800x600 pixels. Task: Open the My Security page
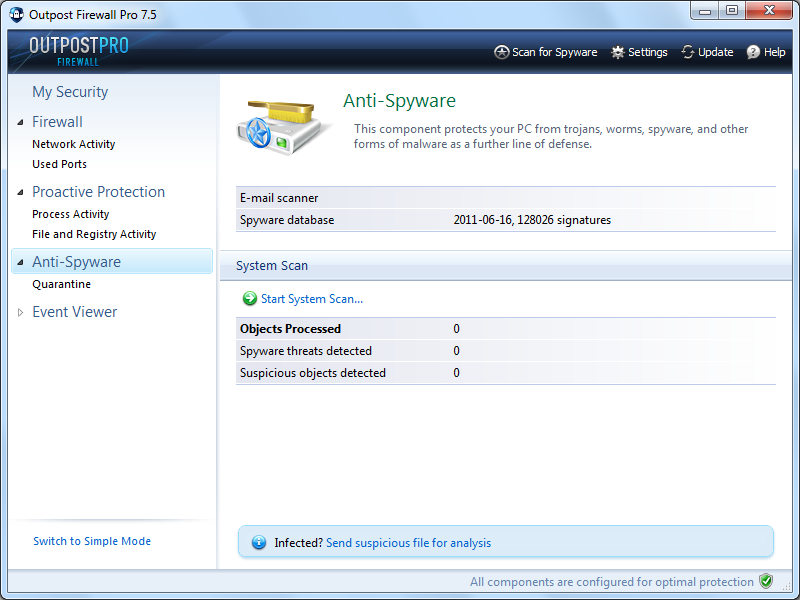(70, 92)
